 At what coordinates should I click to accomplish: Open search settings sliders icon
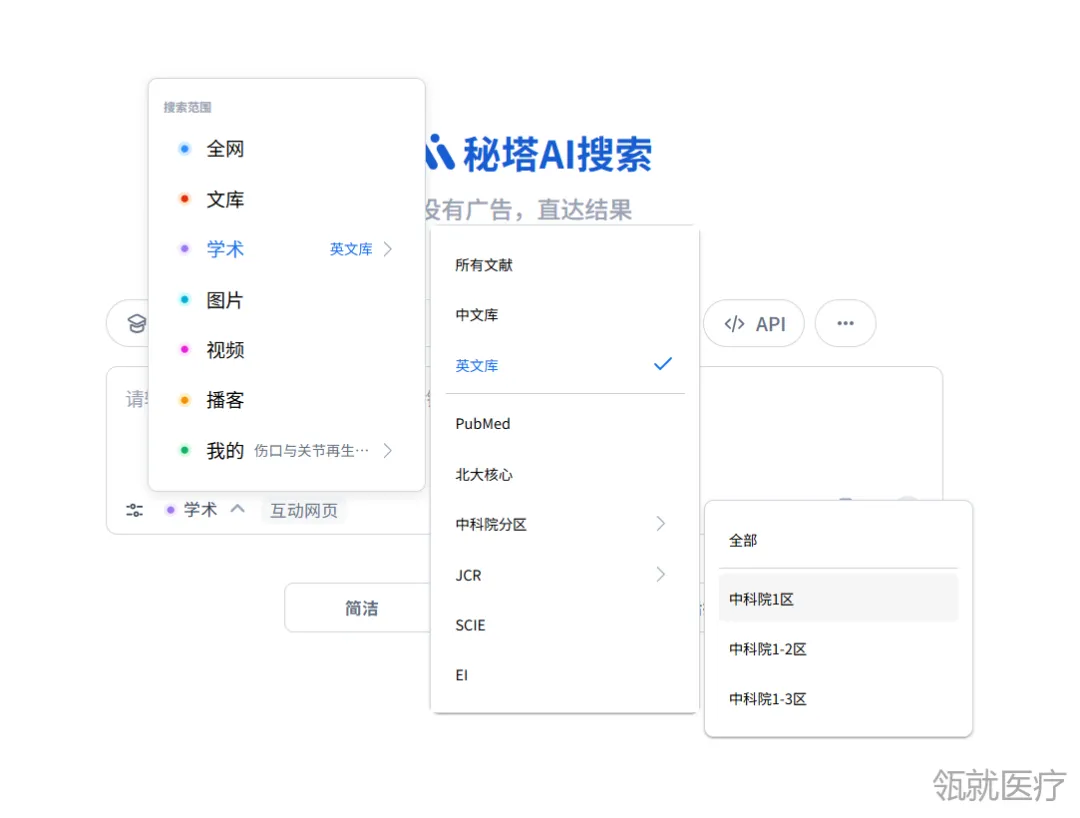pyautogui.click(x=134, y=510)
